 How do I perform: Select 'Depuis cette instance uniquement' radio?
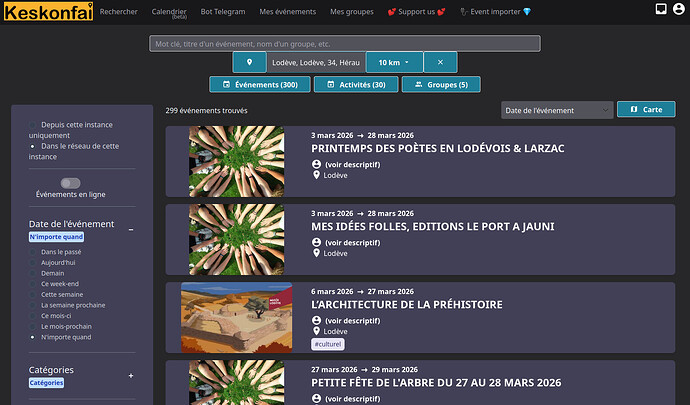point(32,125)
